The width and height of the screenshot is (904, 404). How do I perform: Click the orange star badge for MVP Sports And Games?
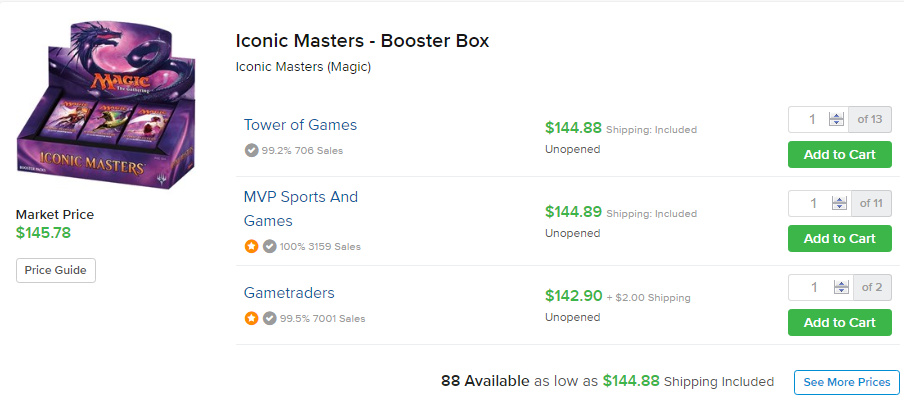coord(251,247)
